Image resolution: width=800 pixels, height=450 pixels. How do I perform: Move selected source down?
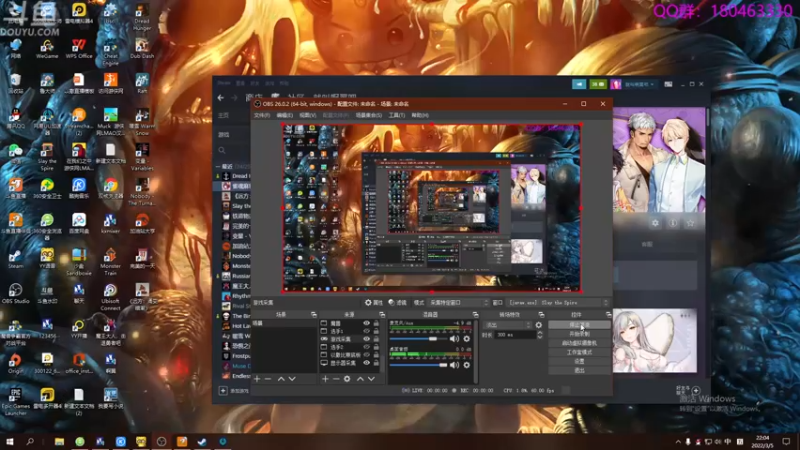[371, 379]
